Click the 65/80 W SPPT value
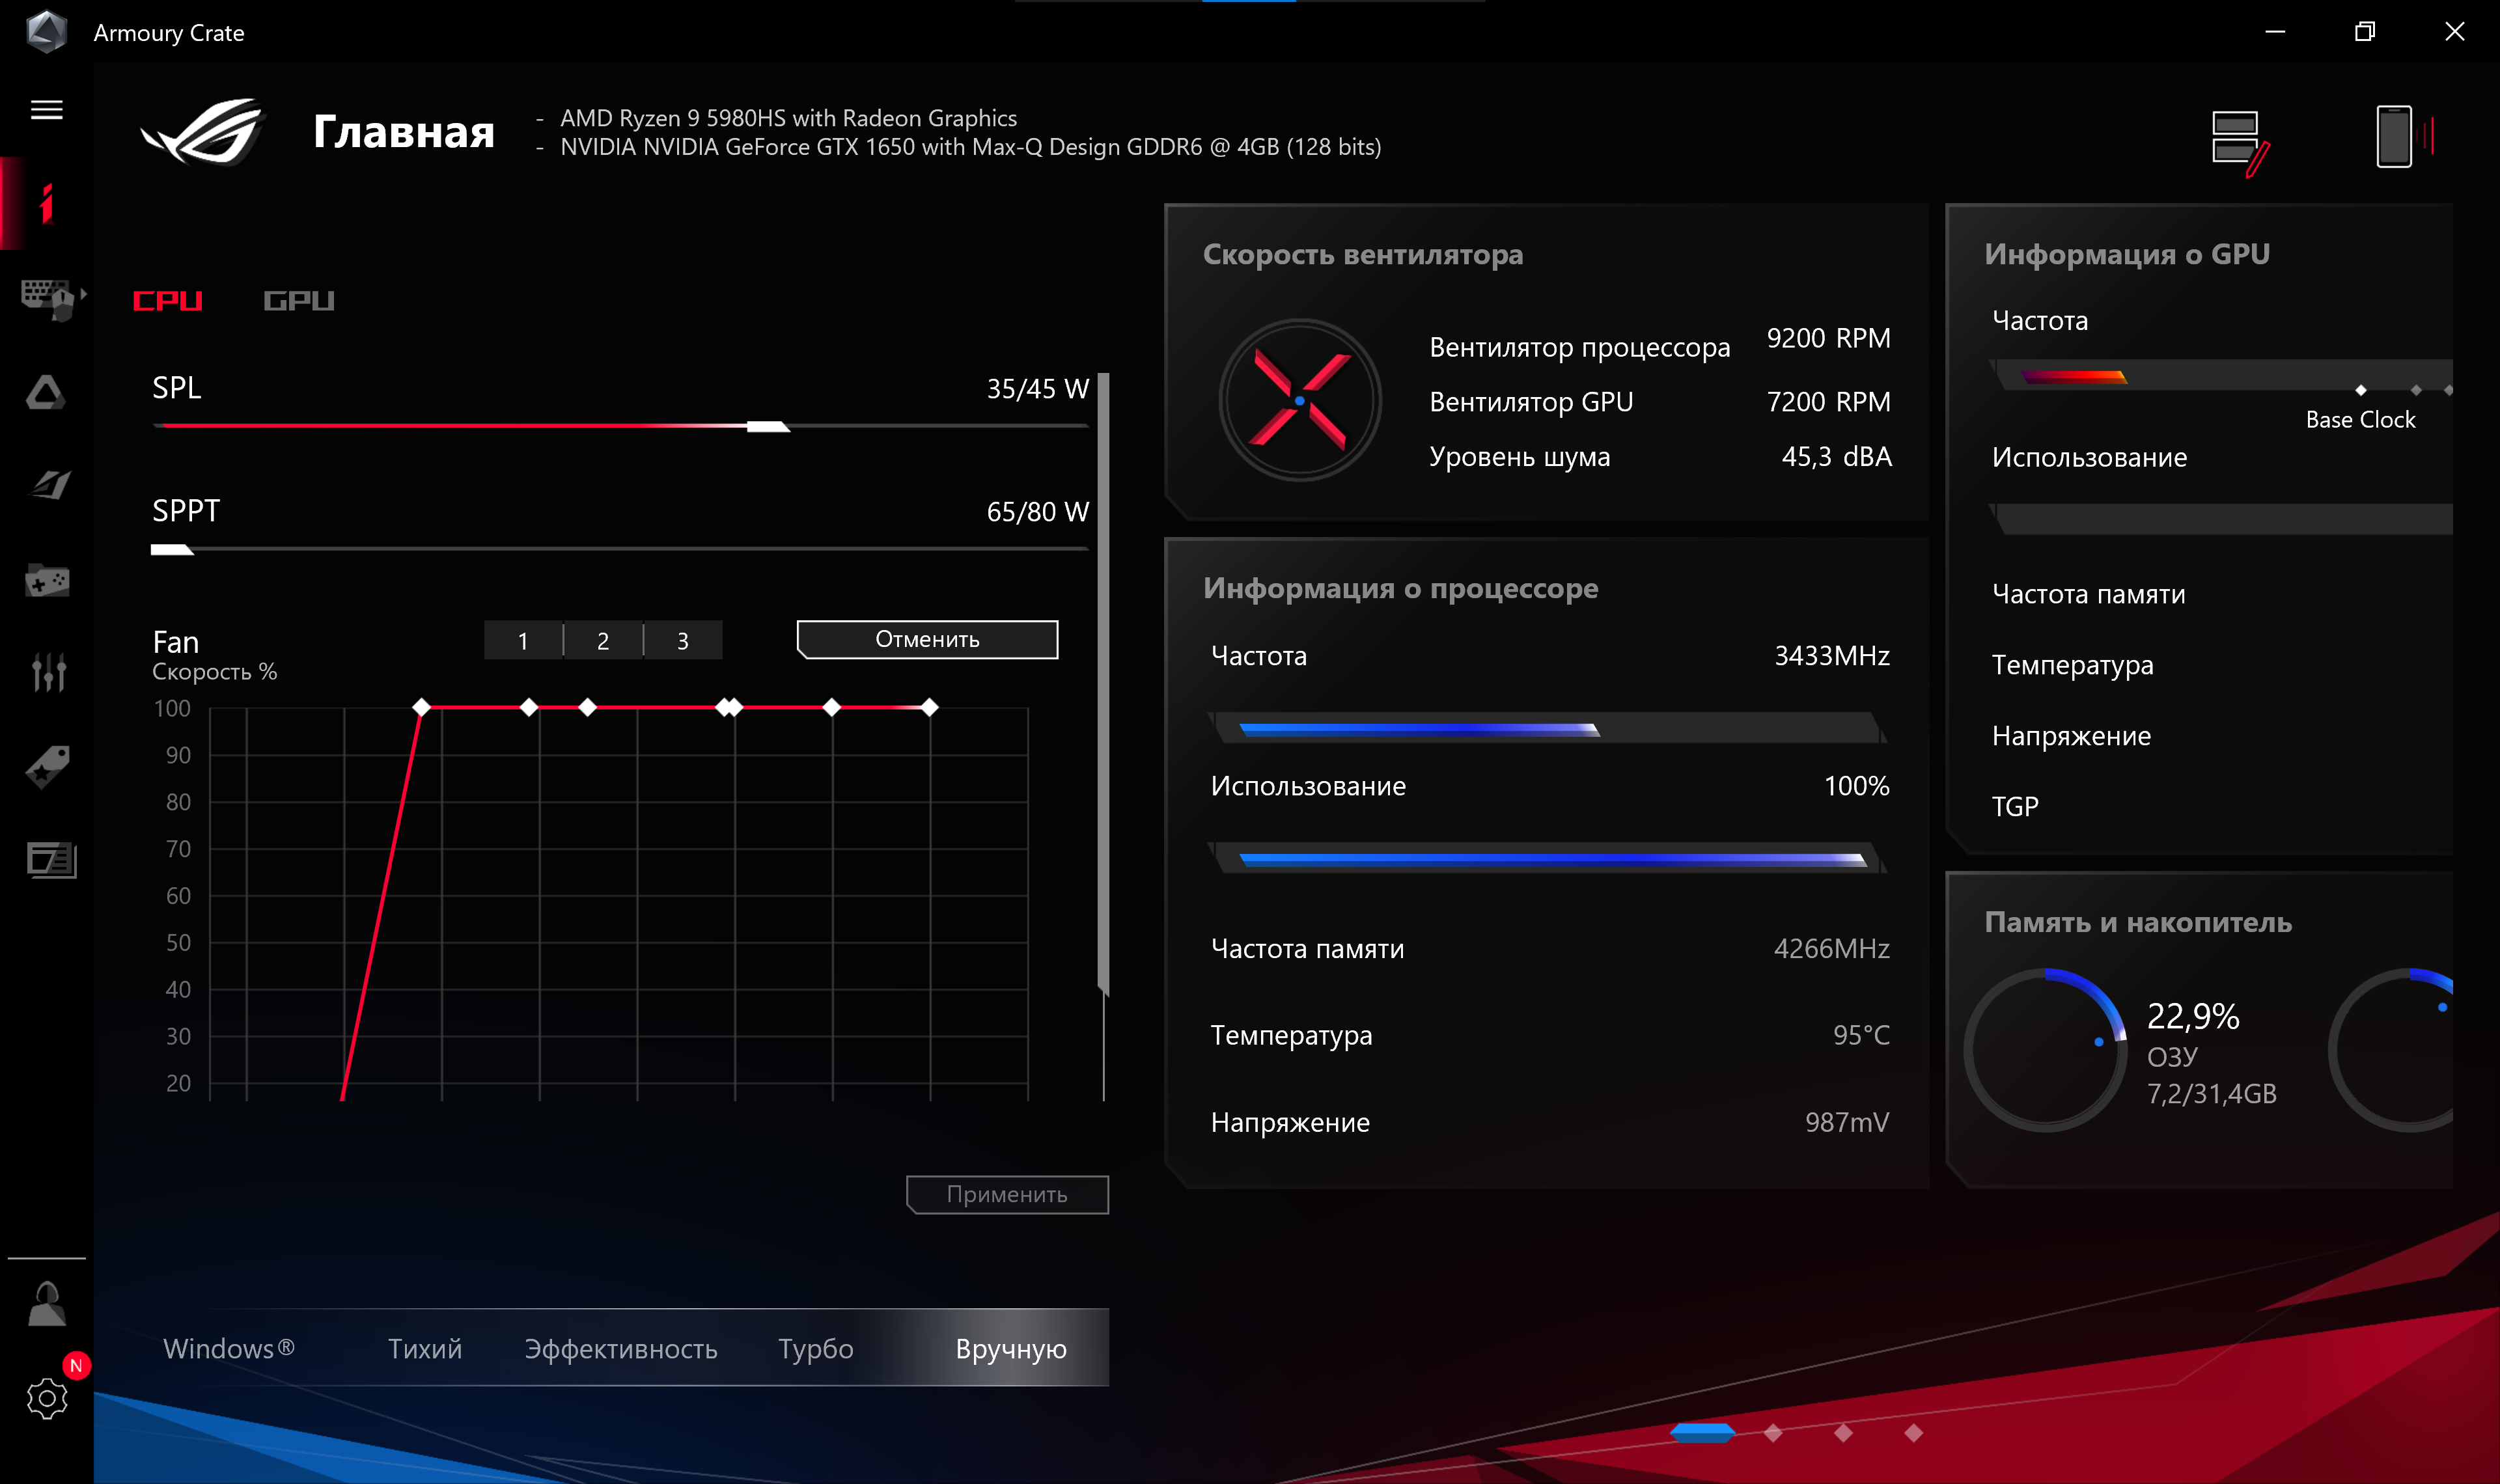Image resolution: width=2500 pixels, height=1484 pixels. coord(1037,512)
